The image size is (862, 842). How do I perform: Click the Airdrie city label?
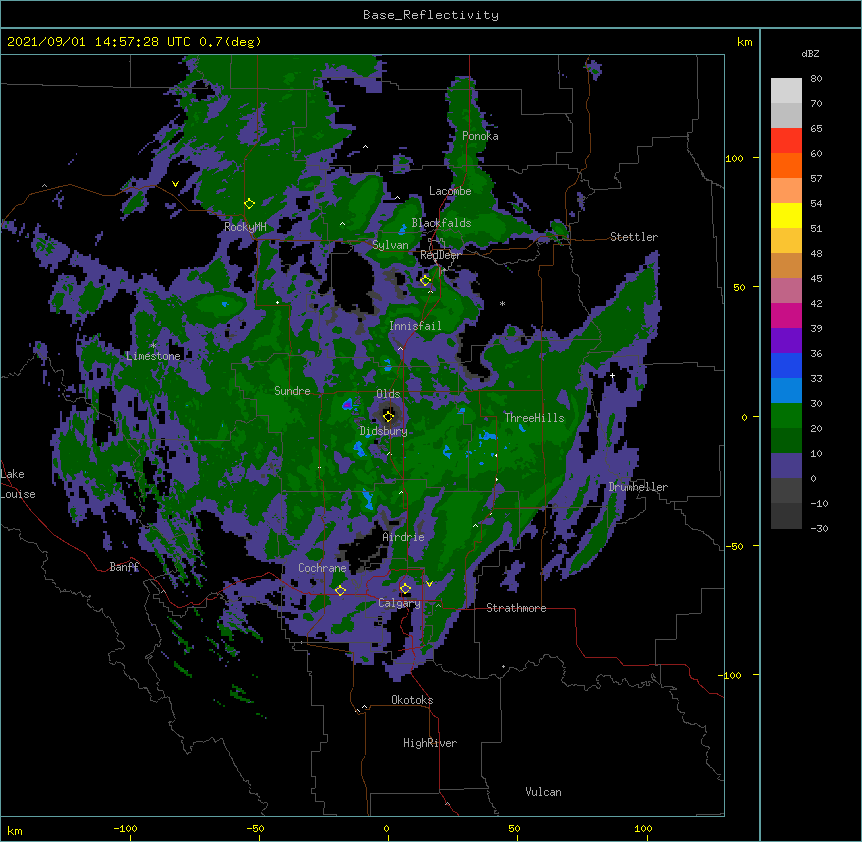[x=403, y=537]
